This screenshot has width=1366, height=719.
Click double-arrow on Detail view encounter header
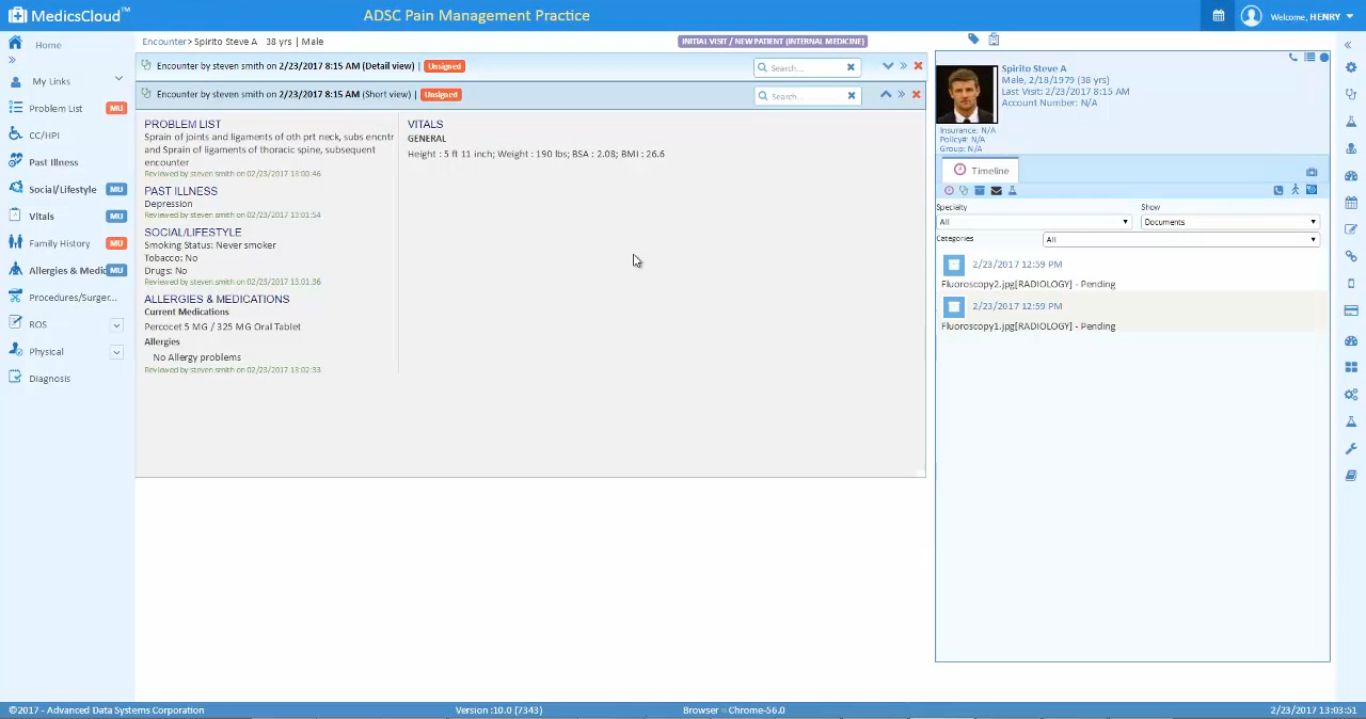903,66
